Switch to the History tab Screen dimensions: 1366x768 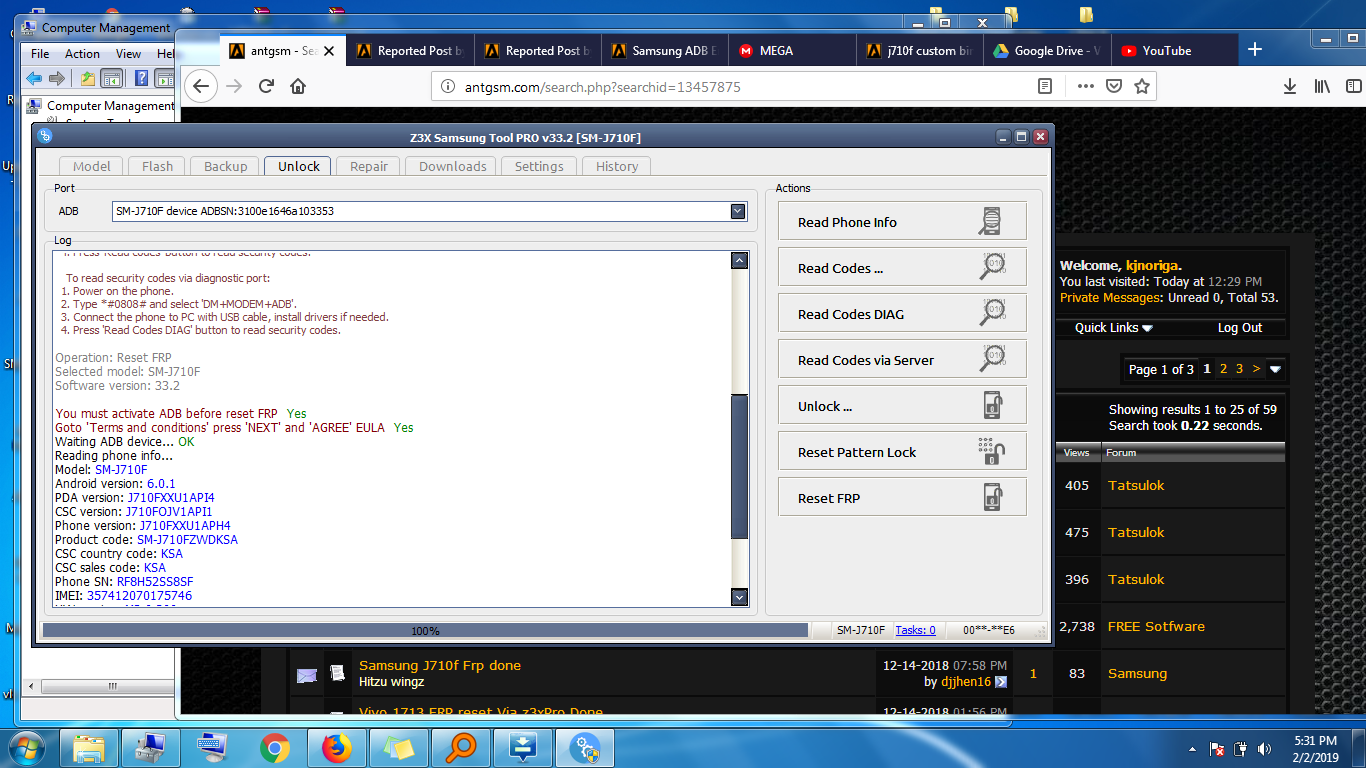tap(617, 166)
